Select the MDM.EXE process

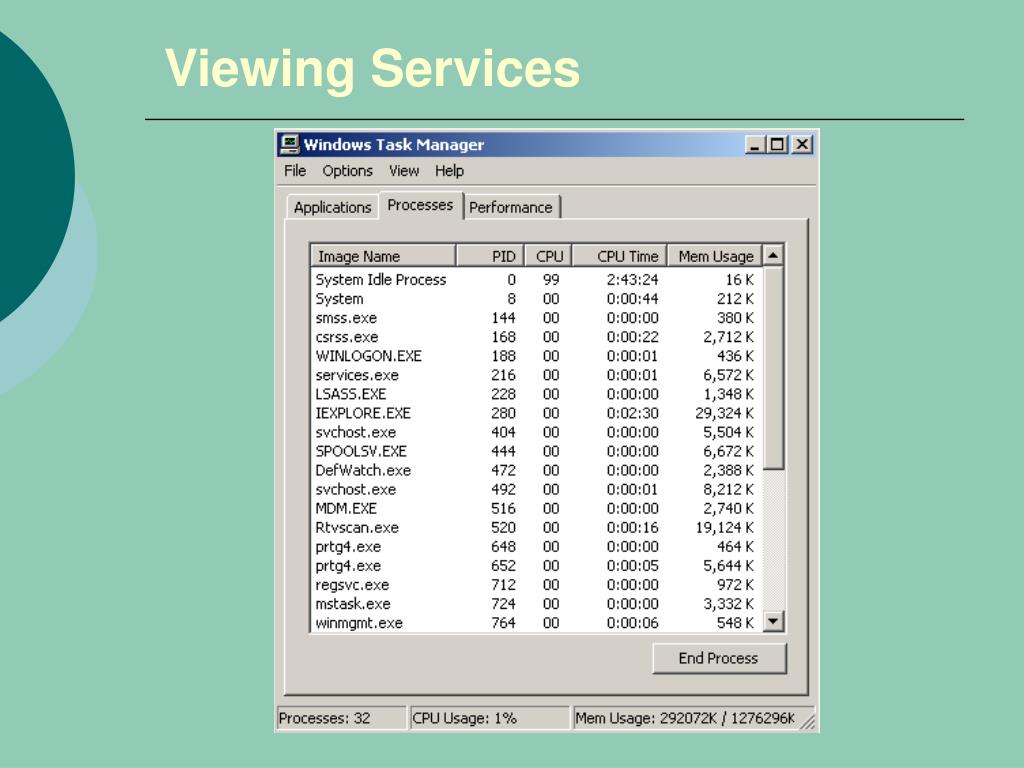(x=536, y=508)
